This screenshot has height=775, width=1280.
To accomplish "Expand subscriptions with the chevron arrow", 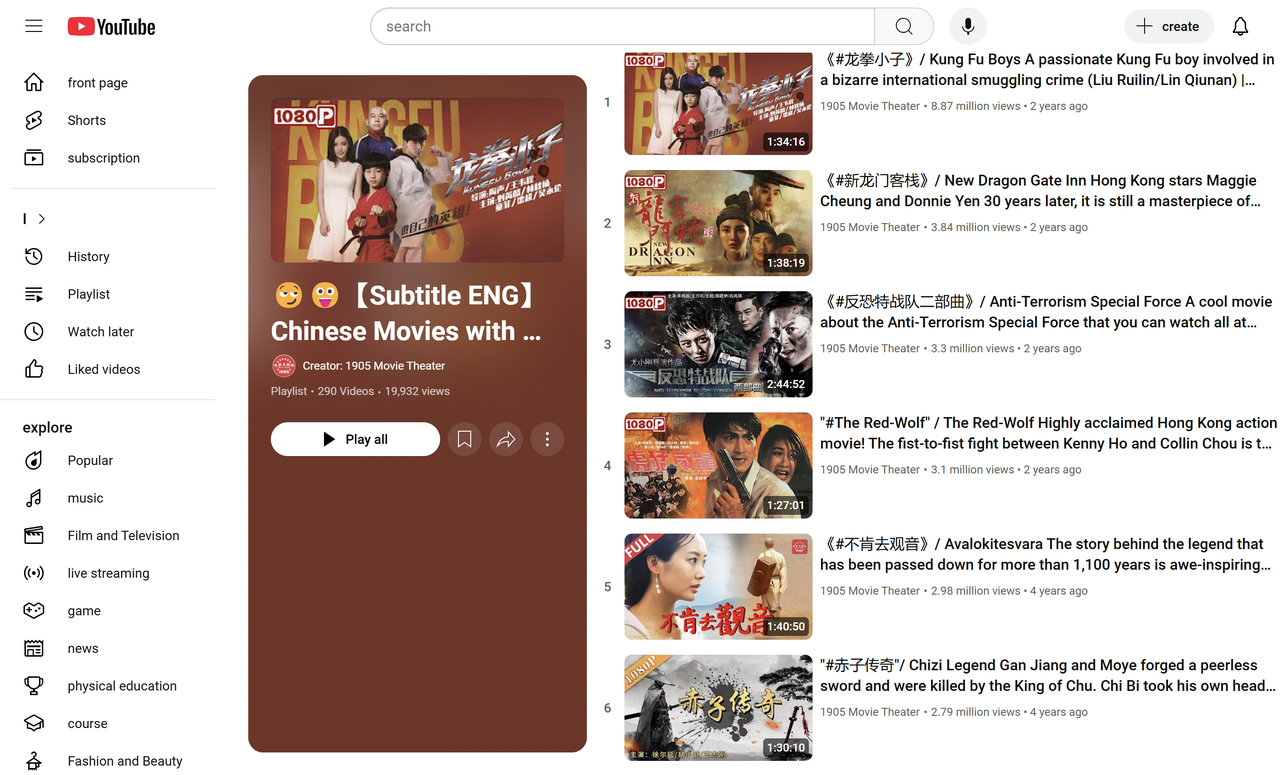I will [x=42, y=218].
